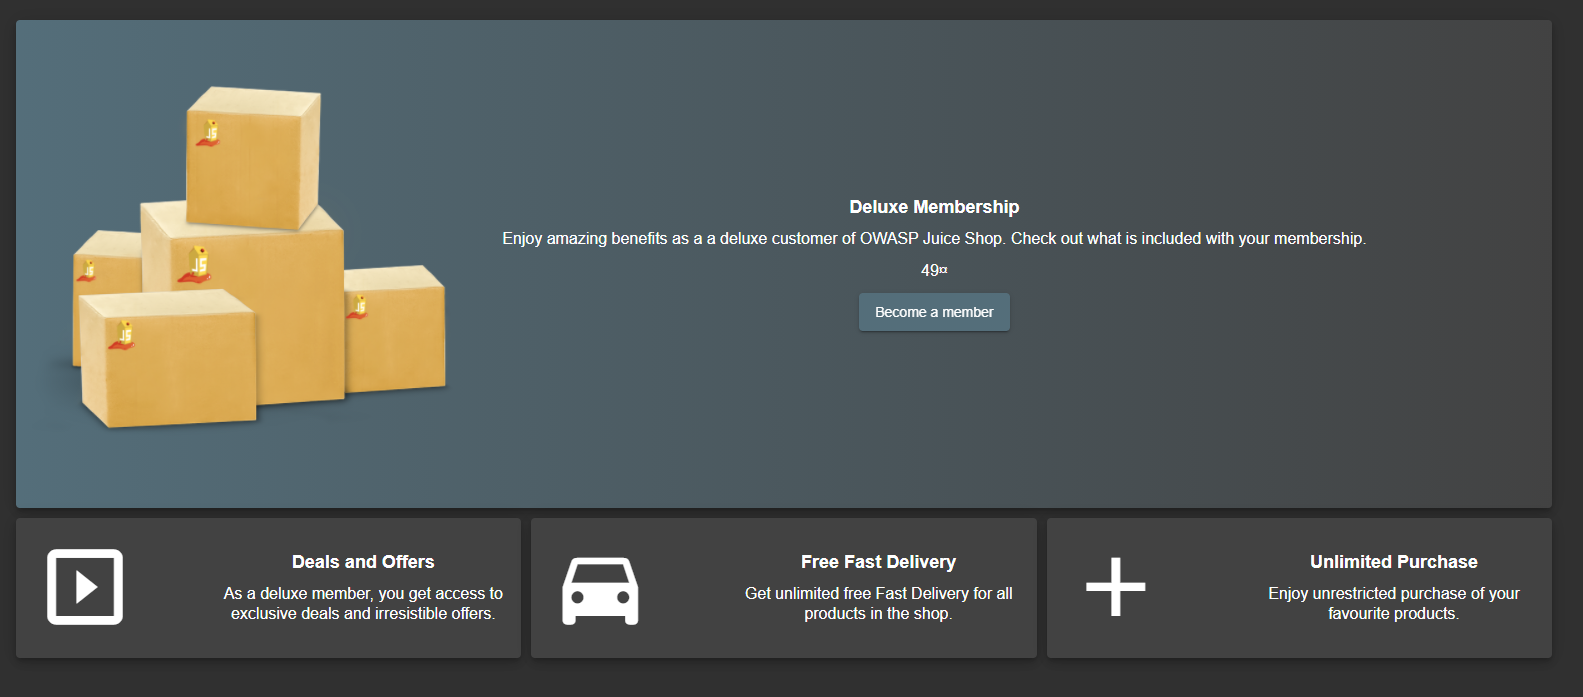
Task: Click the Become a member button
Action: pos(934,312)
